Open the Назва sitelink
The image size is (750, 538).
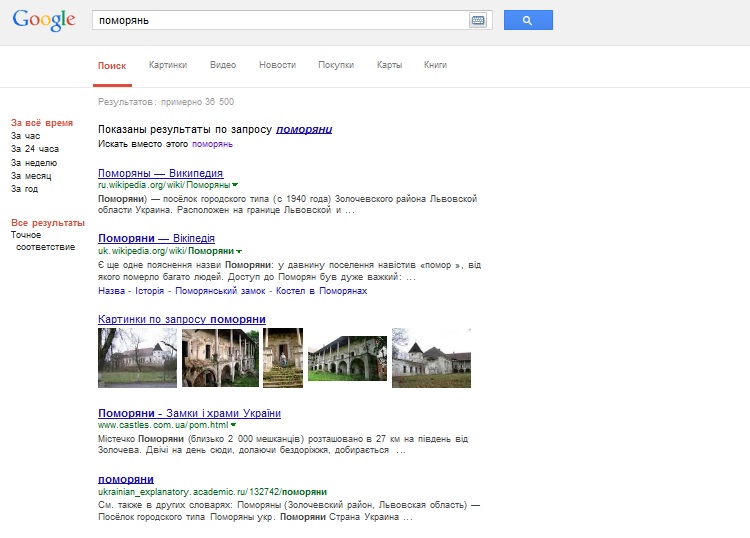tap(111, 291)
